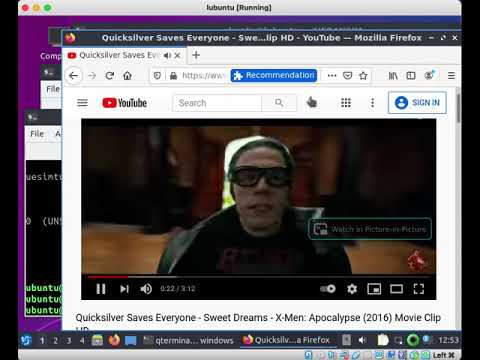Pause the video playback
The width and height of the screenshot is (480, 360).
click(x=101, y=289)
